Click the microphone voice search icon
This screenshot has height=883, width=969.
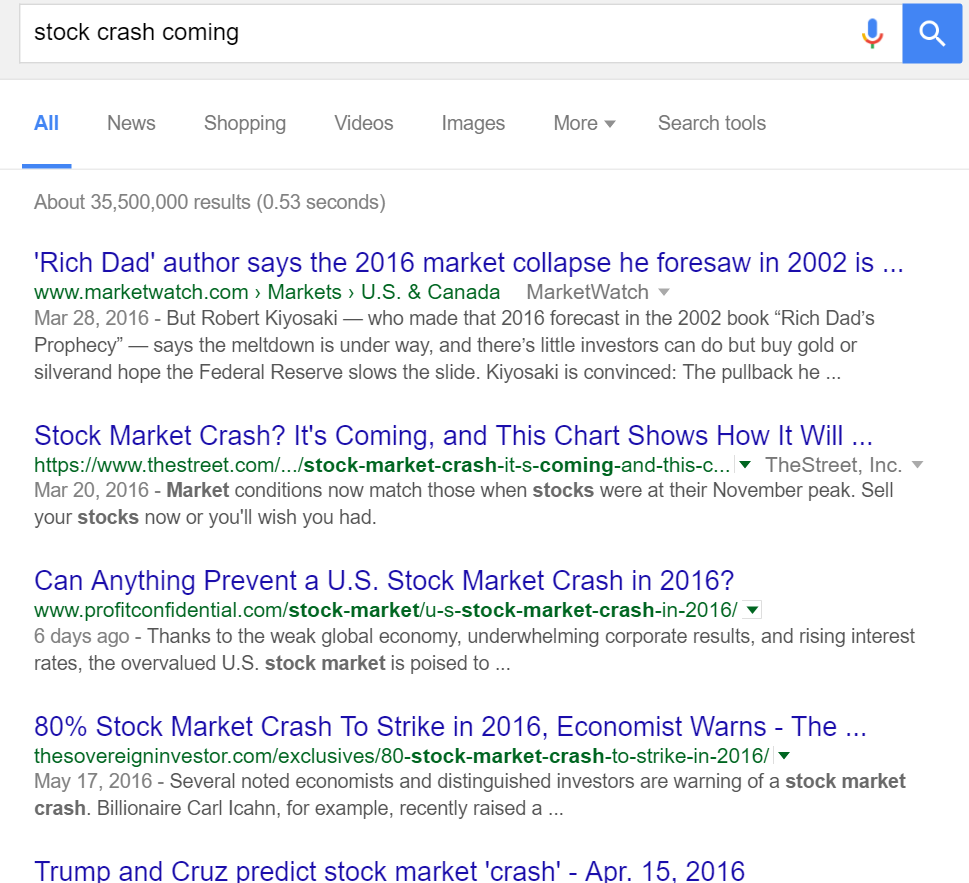[872, 33]
